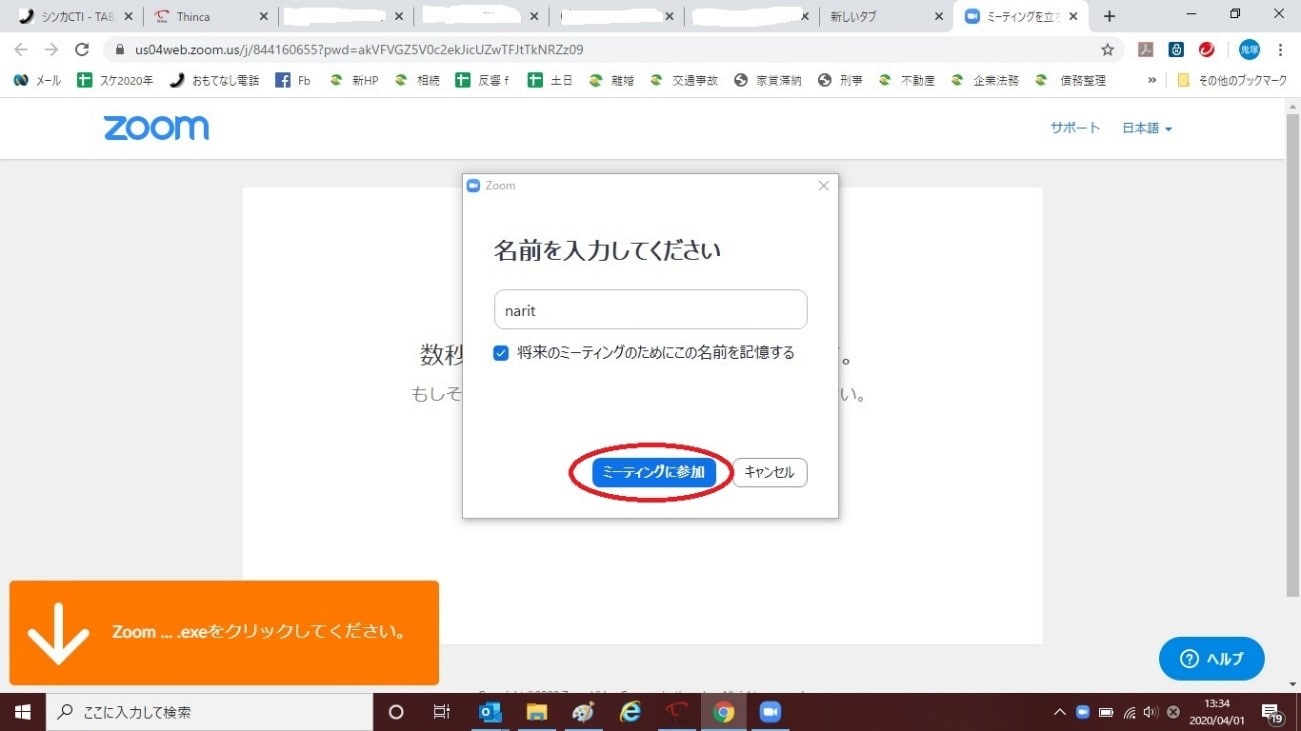The image size is (1301, 731).
Task: Click the ヘルプ help button
Action: pos(1212,658)
